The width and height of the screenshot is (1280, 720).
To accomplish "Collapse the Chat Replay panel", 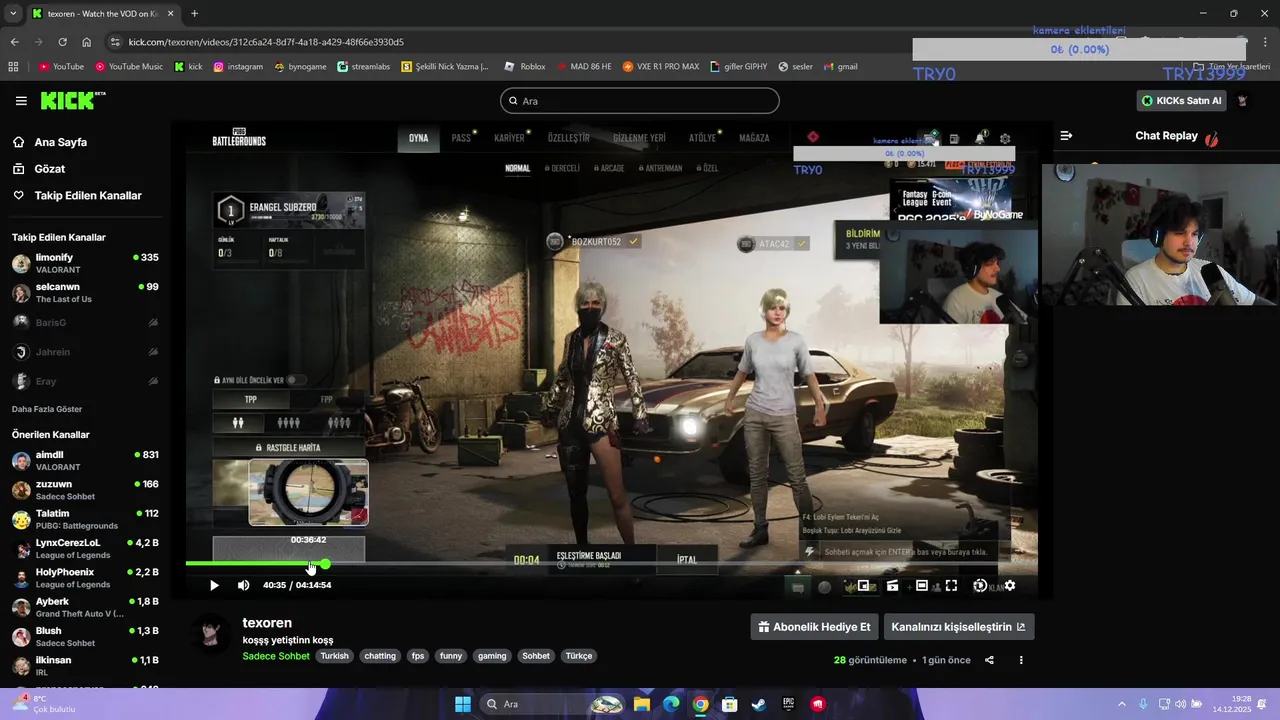I will tap(1066, 136).
